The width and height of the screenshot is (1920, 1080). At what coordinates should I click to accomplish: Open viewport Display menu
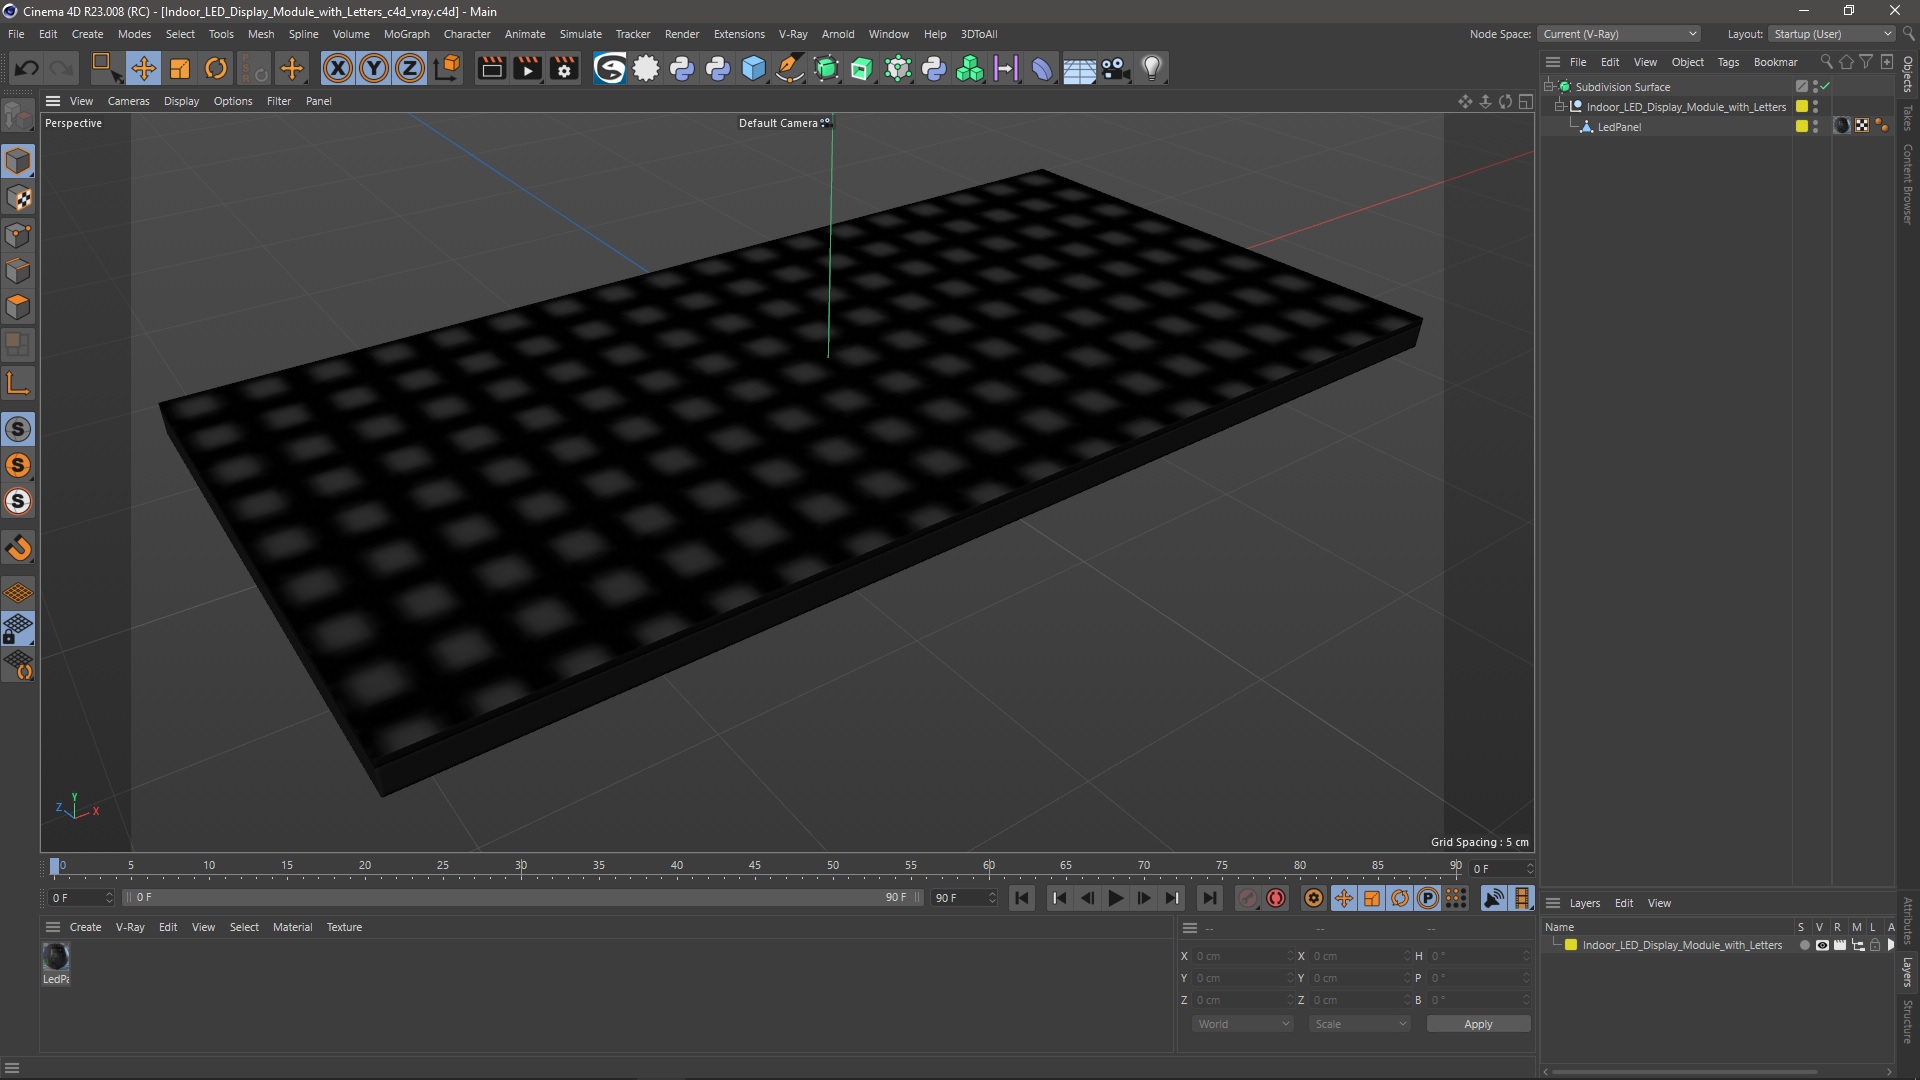(181, 101)
